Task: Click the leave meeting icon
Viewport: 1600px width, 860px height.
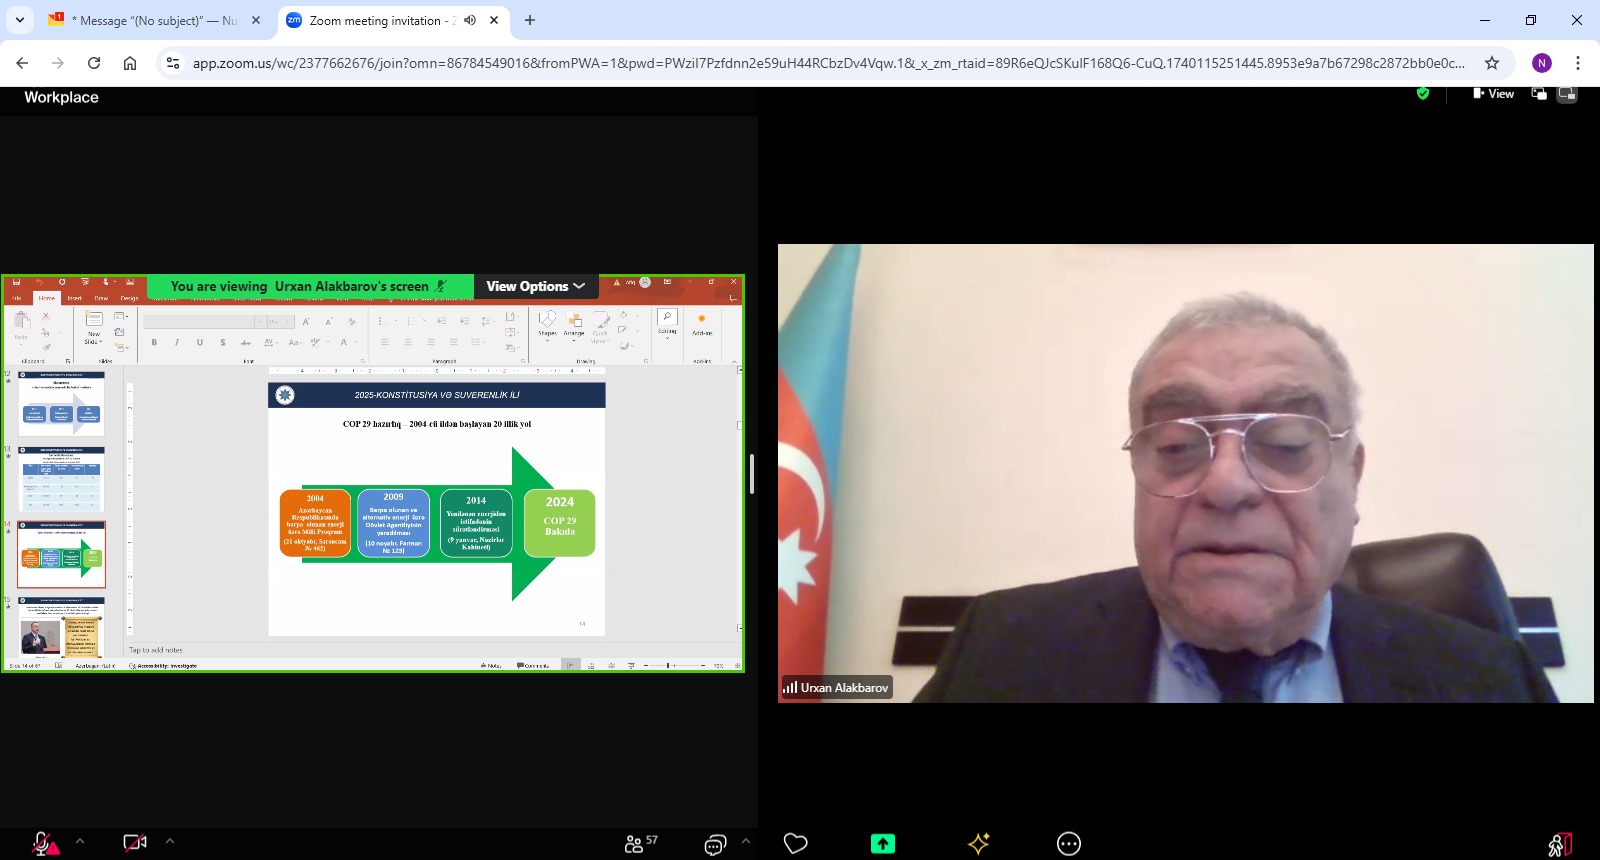Action: [1559, 845]
